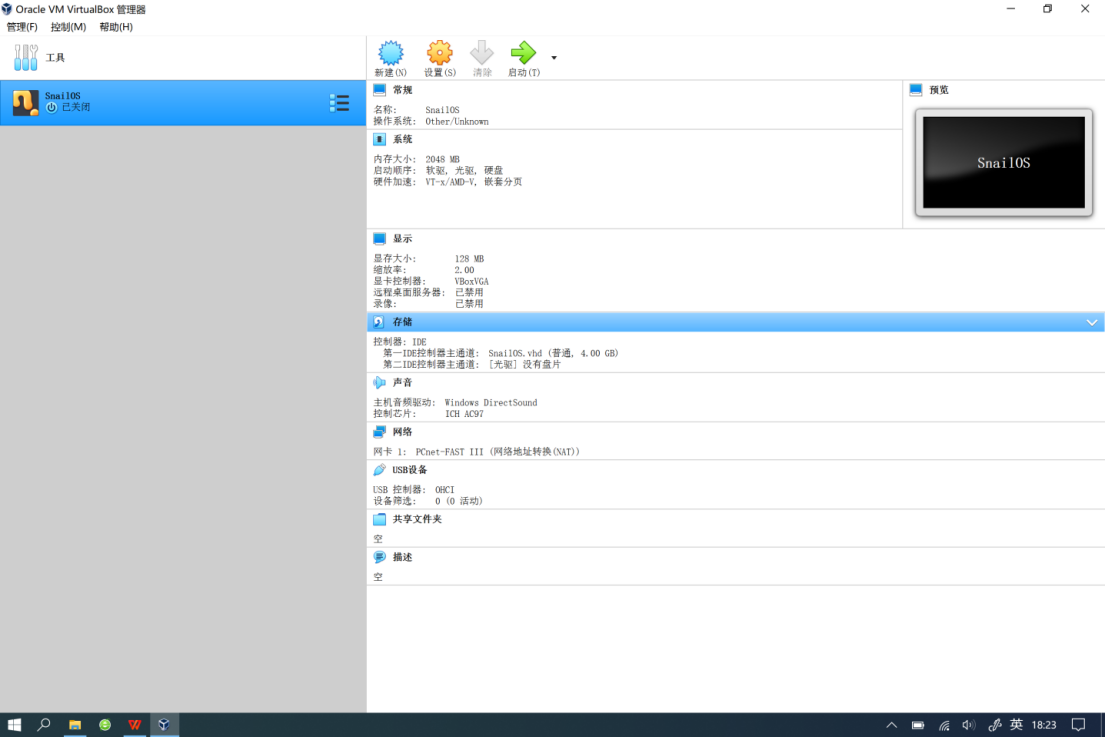This screenshot has height=737, width=1106.
Task: Switch input language 英 indicator
Action: coord(1016,724)
